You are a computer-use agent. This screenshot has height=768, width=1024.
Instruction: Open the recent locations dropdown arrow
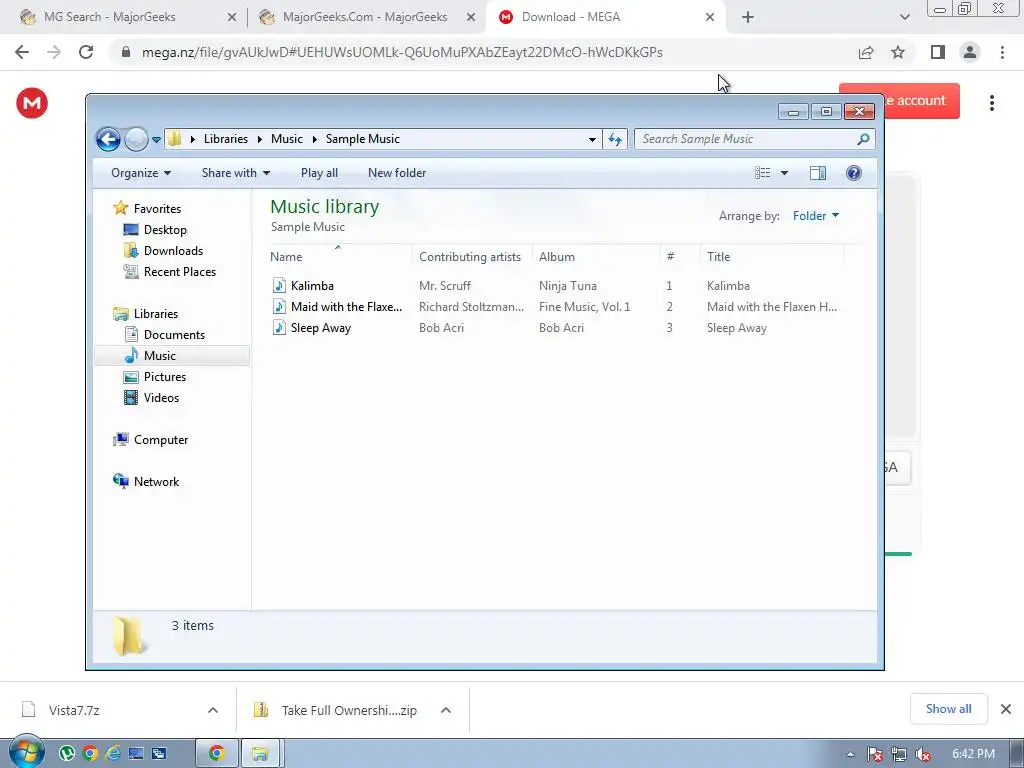156,139
